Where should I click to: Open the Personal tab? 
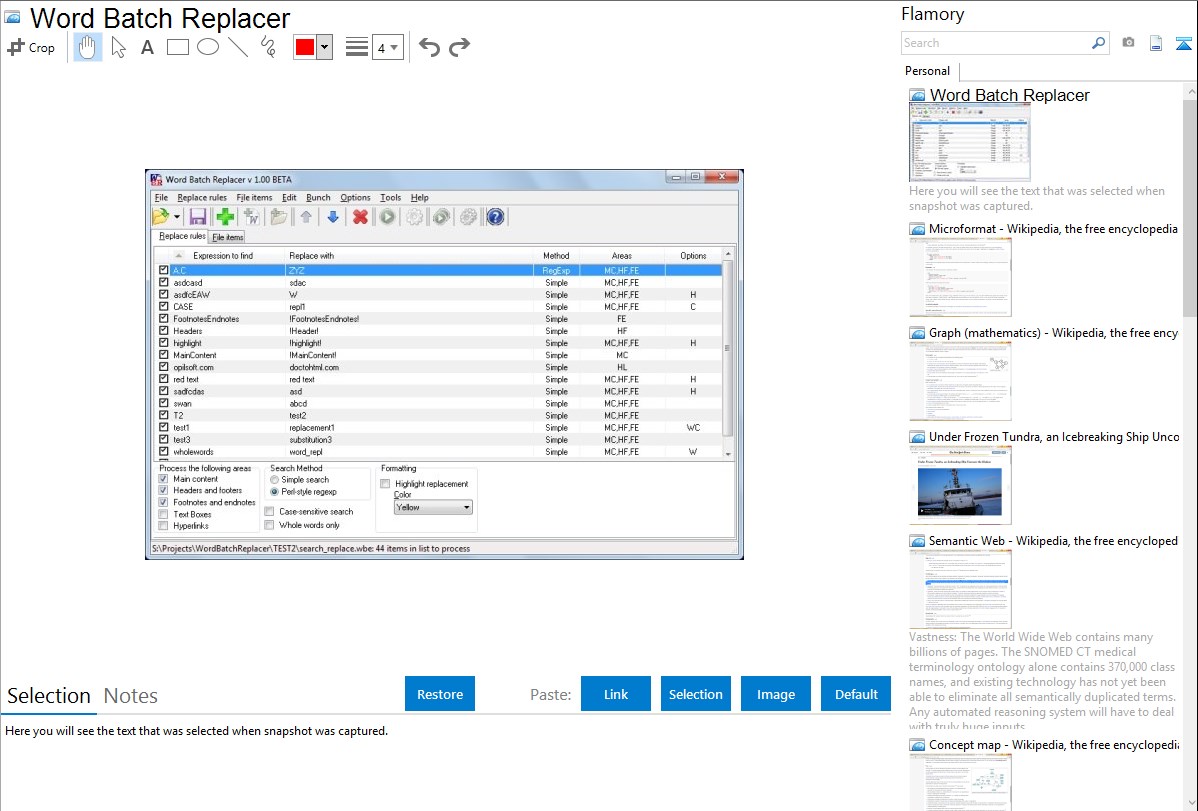927,71
